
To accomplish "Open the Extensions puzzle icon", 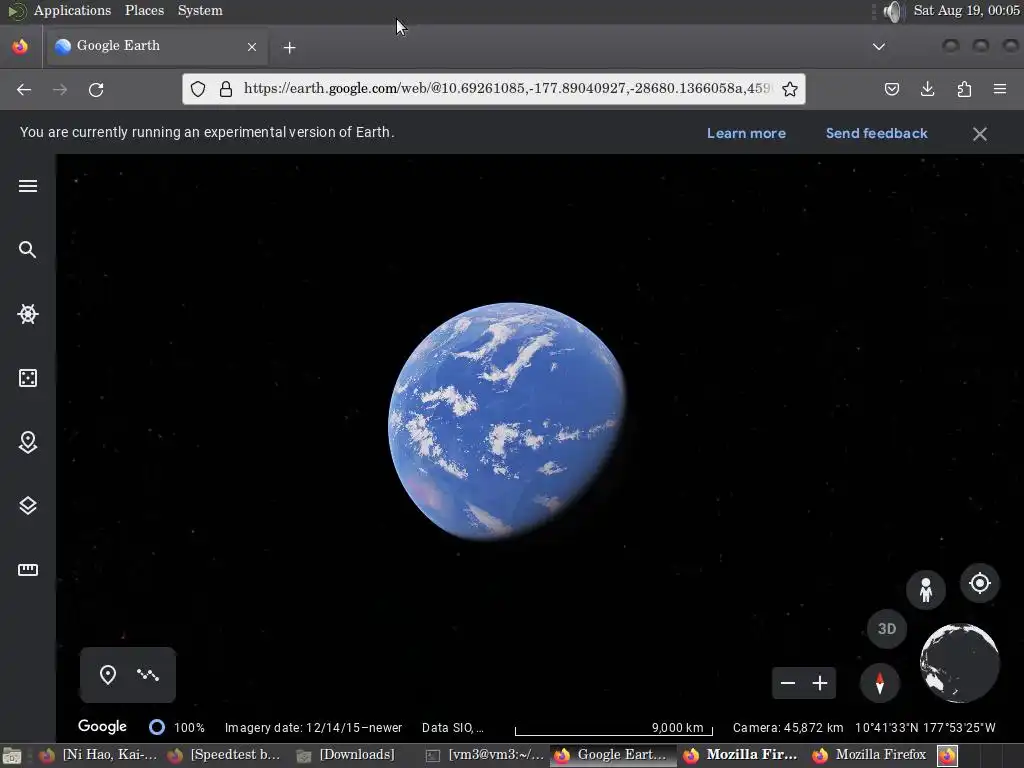I will (964, 89).
